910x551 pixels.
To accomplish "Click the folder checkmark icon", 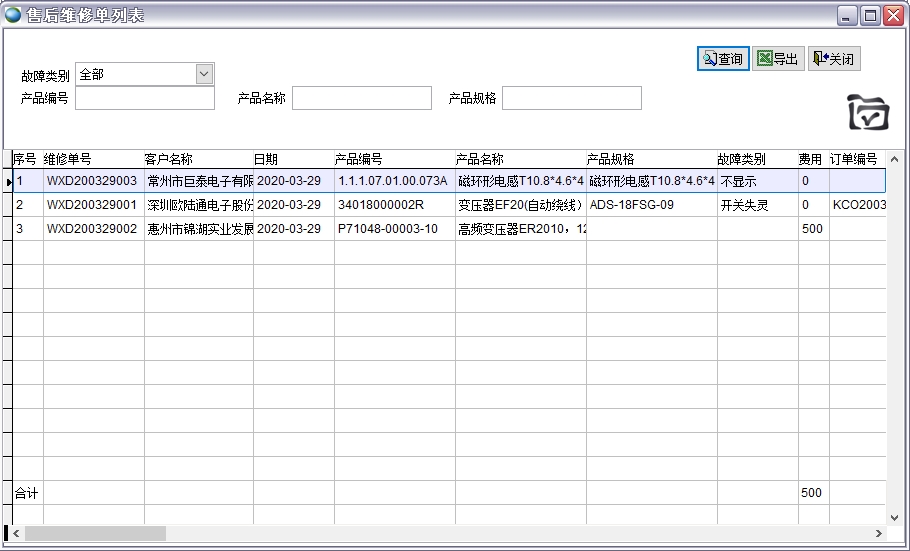I will coord(867,113).
